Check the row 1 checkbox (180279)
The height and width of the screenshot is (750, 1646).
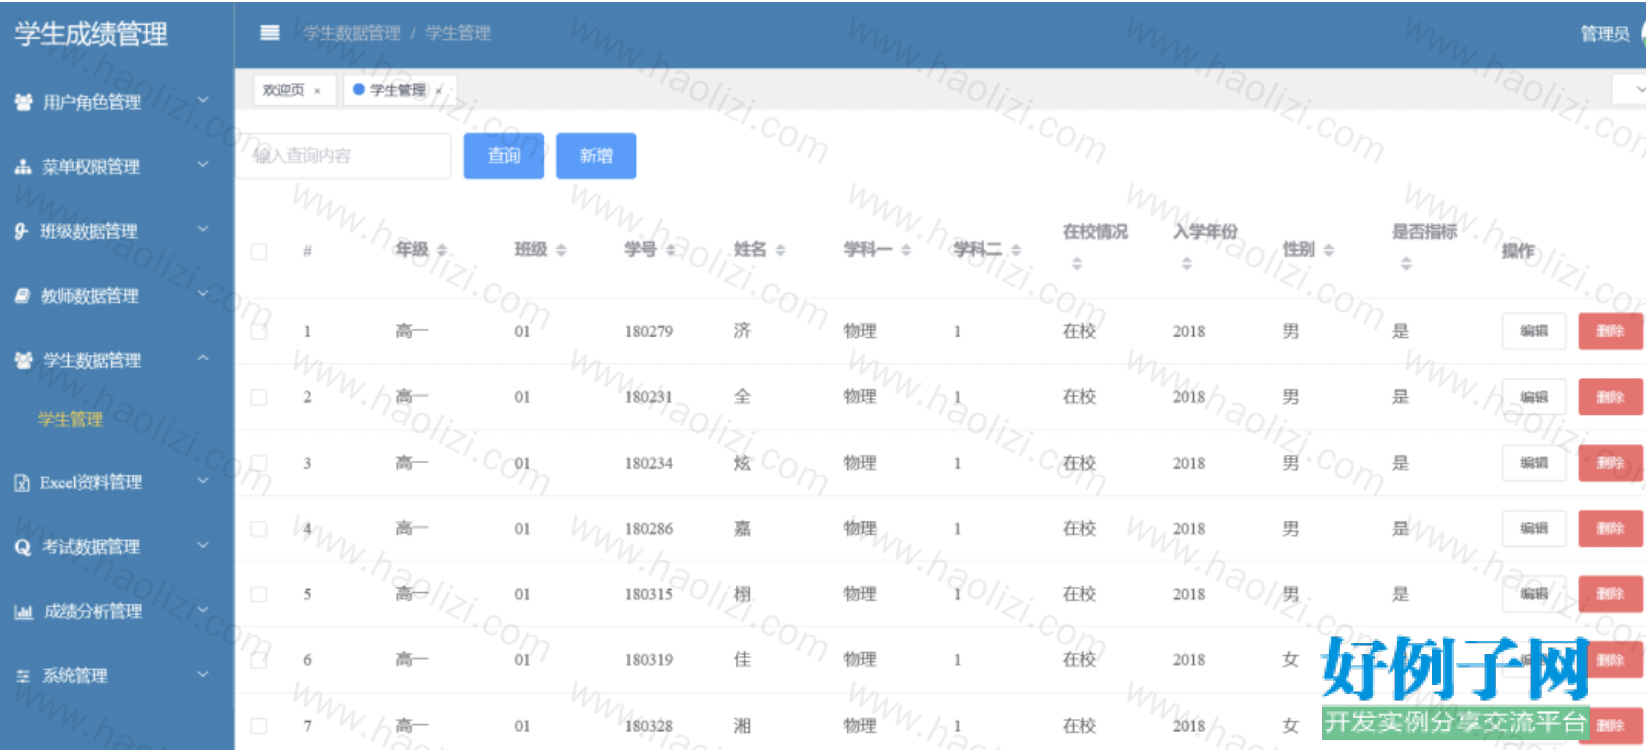pyautogui.click(x=259, y=331)
